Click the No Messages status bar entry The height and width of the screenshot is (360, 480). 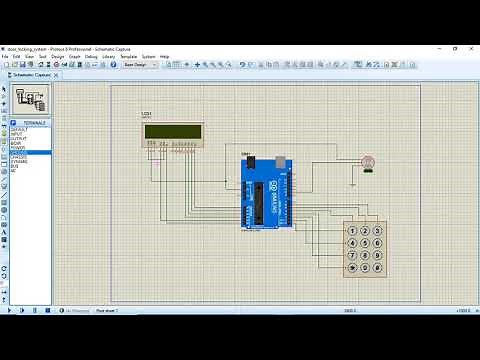coord(75,310)
